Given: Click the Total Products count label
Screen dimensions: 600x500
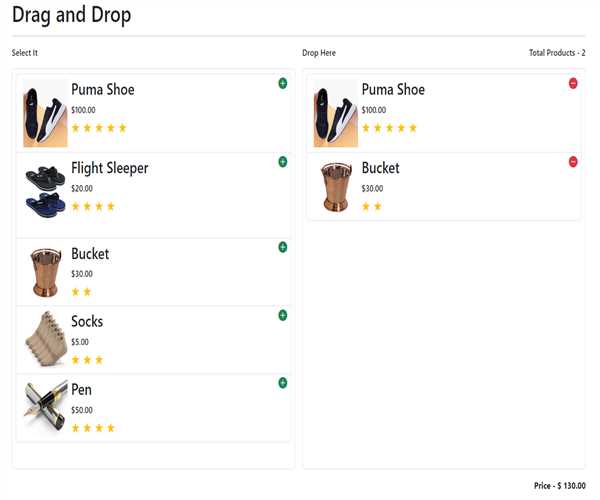Looking at the screenshot, I should pos(557,53).
